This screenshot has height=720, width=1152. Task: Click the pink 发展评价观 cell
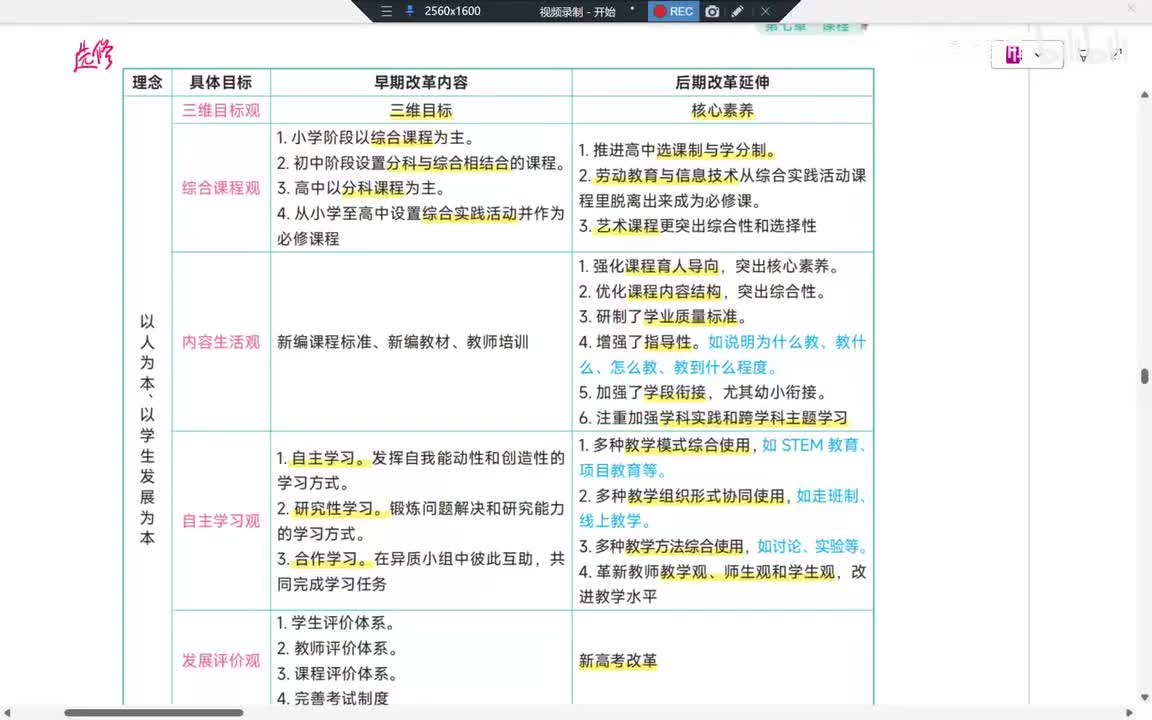coord(220,660)
